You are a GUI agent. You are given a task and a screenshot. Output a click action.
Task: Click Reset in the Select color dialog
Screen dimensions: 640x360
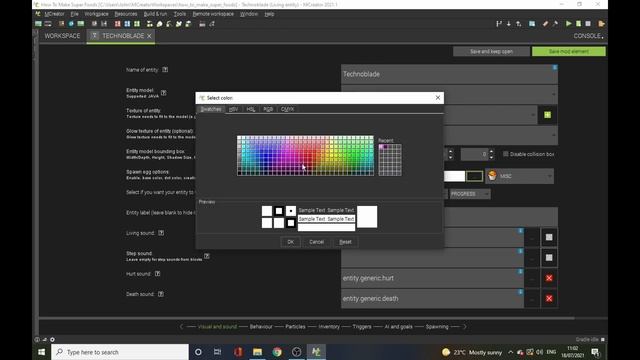click(345, 242)
